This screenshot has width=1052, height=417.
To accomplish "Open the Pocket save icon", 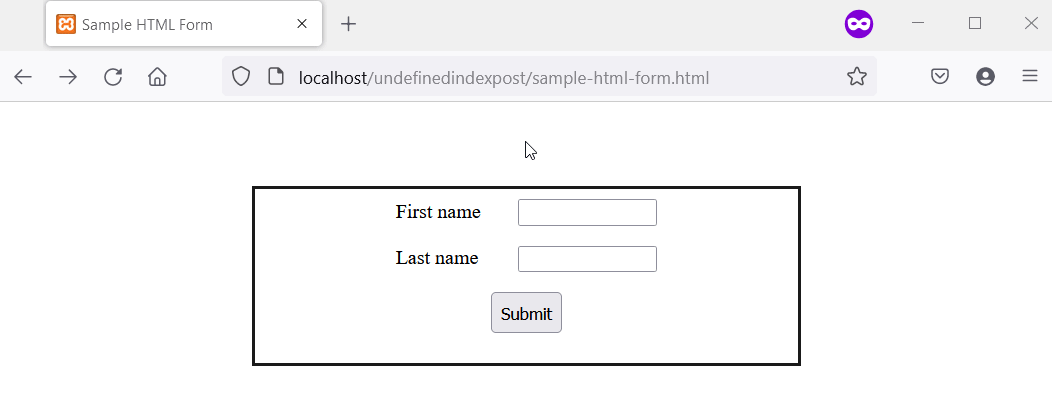I will 940,77.
